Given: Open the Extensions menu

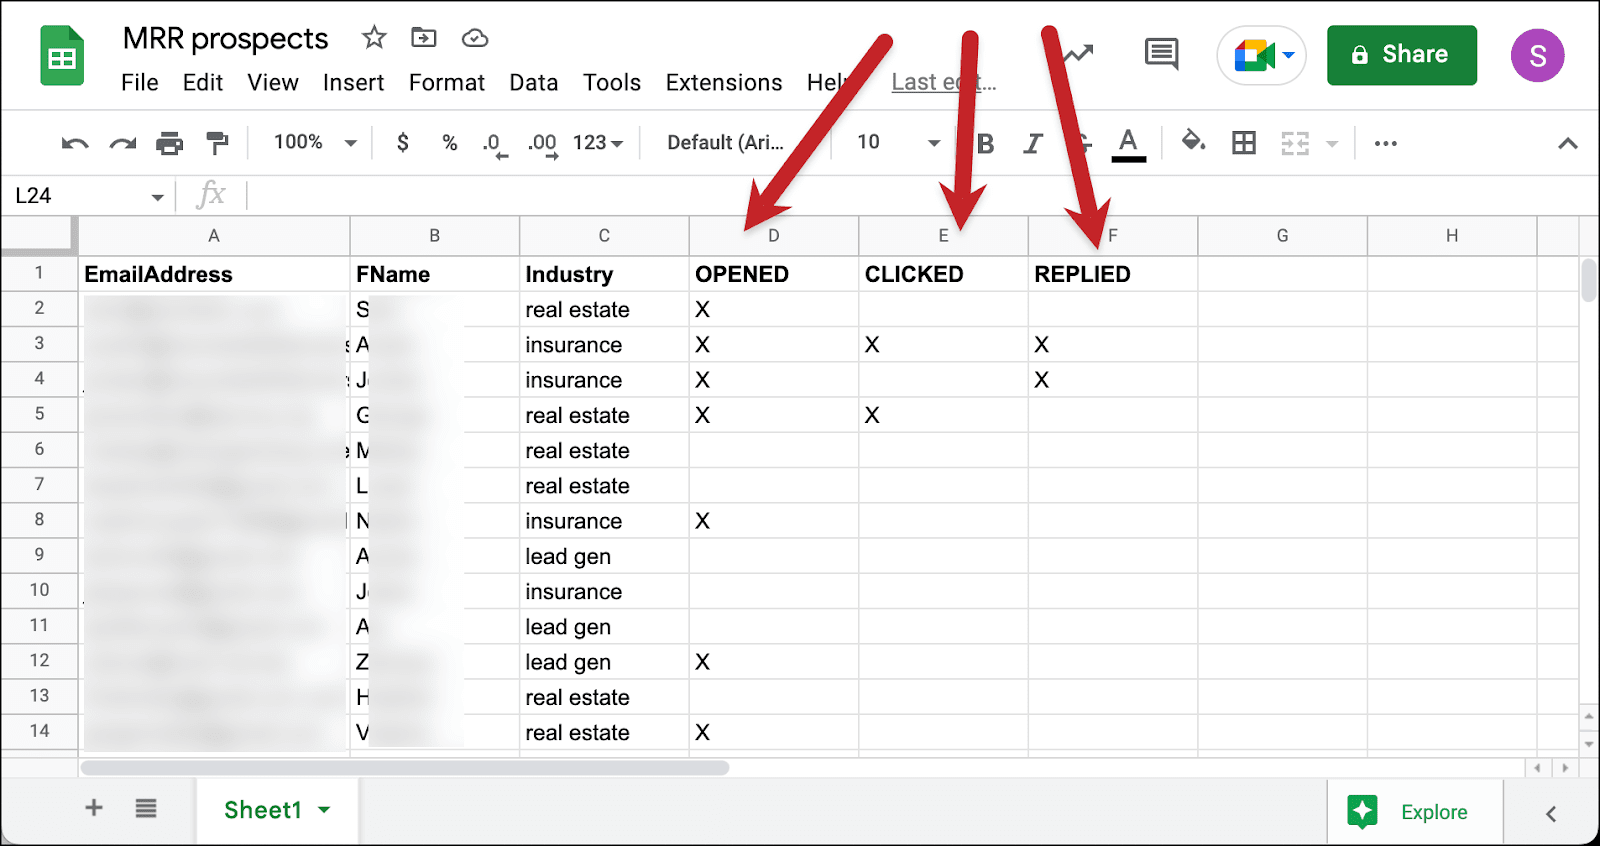Looking at the screenshot, I should [724, 83].
